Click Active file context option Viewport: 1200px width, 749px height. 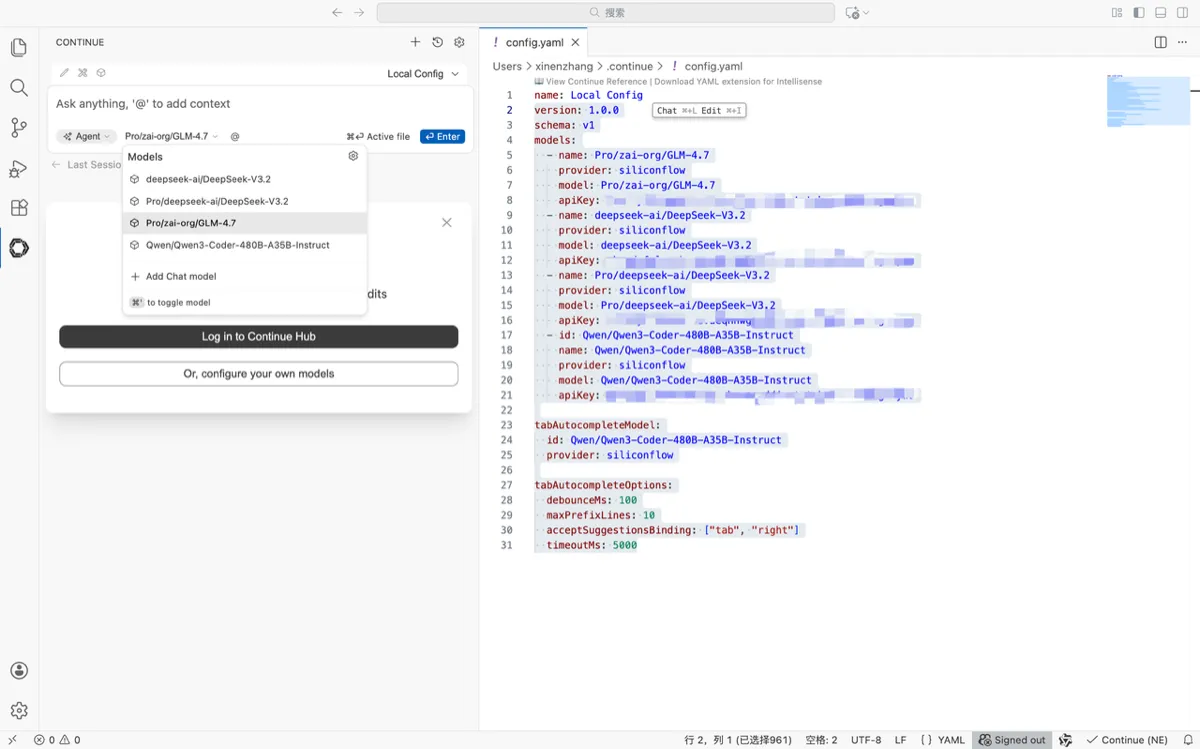point(378,136)
